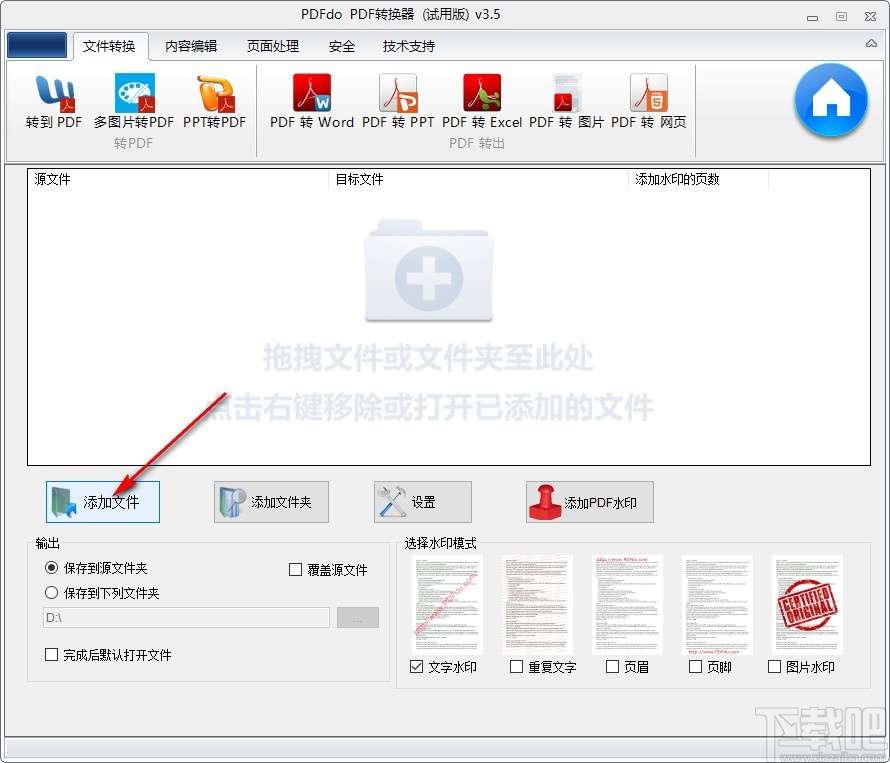This screenshot has height=763, width=890.
Task: Open the 内容编辑 tab
Action: click(191, 46)
